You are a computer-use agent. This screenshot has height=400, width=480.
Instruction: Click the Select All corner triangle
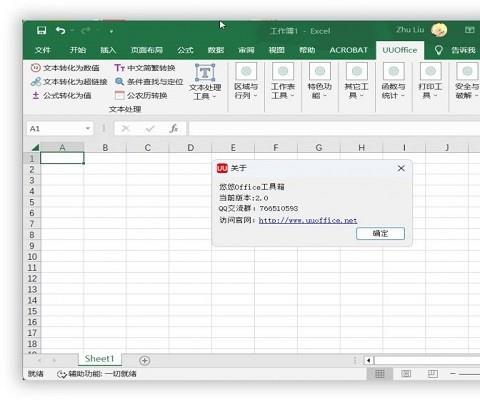click(34, 148)
